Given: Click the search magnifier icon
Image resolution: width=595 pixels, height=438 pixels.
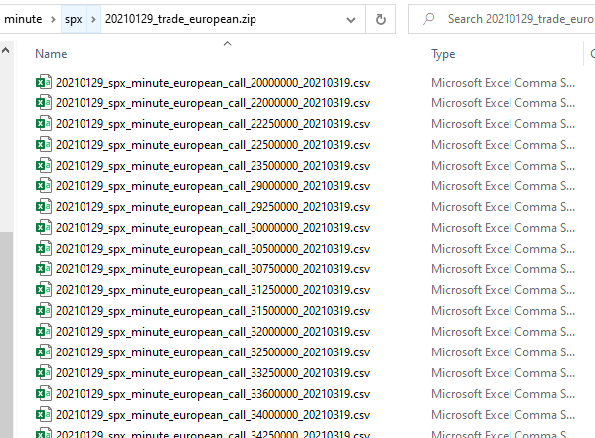Looking at the screenshot, I should pyautogui.click(x=428, y=19).
